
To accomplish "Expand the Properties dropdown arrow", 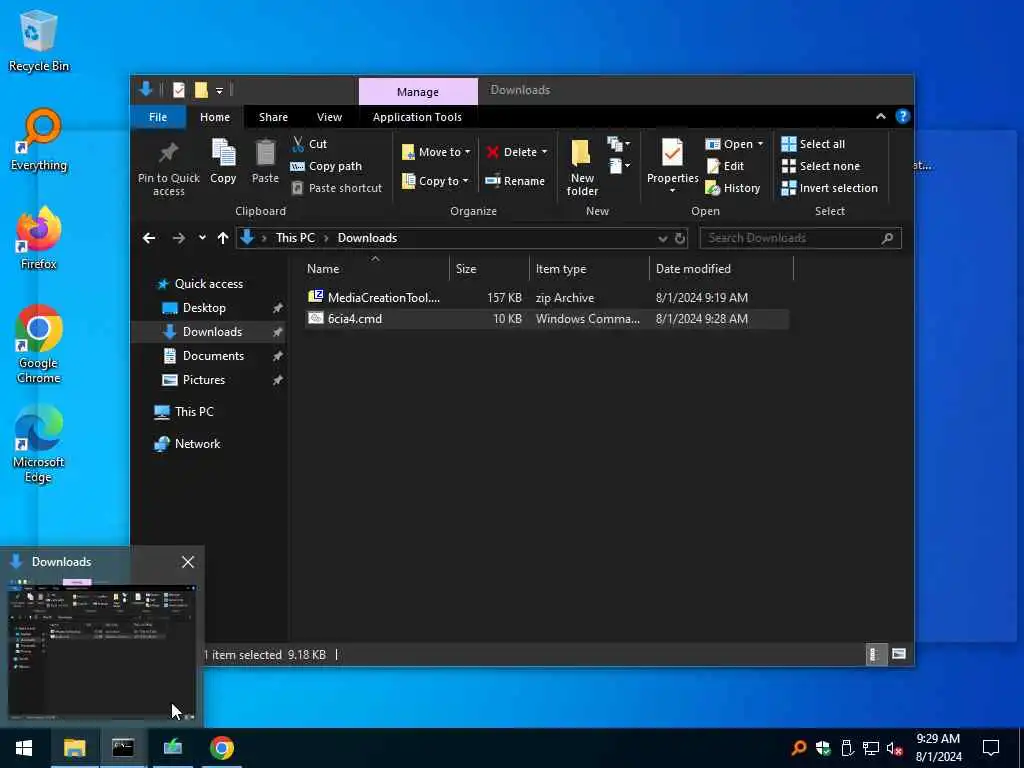I will coord(673,191).
